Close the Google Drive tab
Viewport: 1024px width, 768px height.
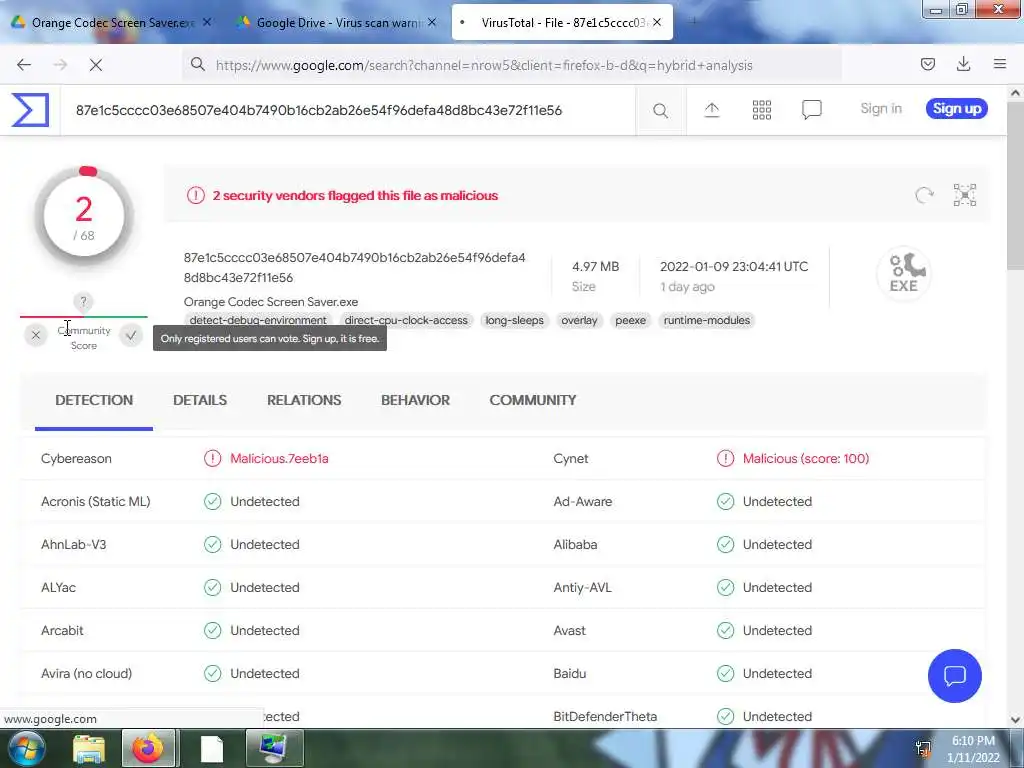[432, 22]
